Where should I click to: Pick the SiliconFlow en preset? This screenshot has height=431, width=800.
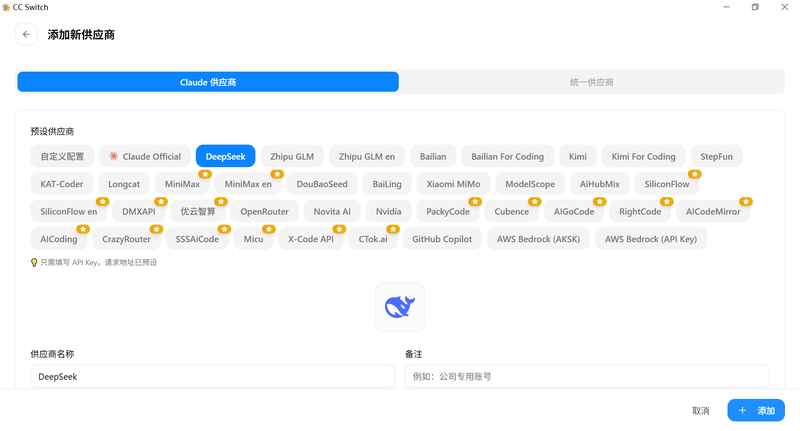68,212
